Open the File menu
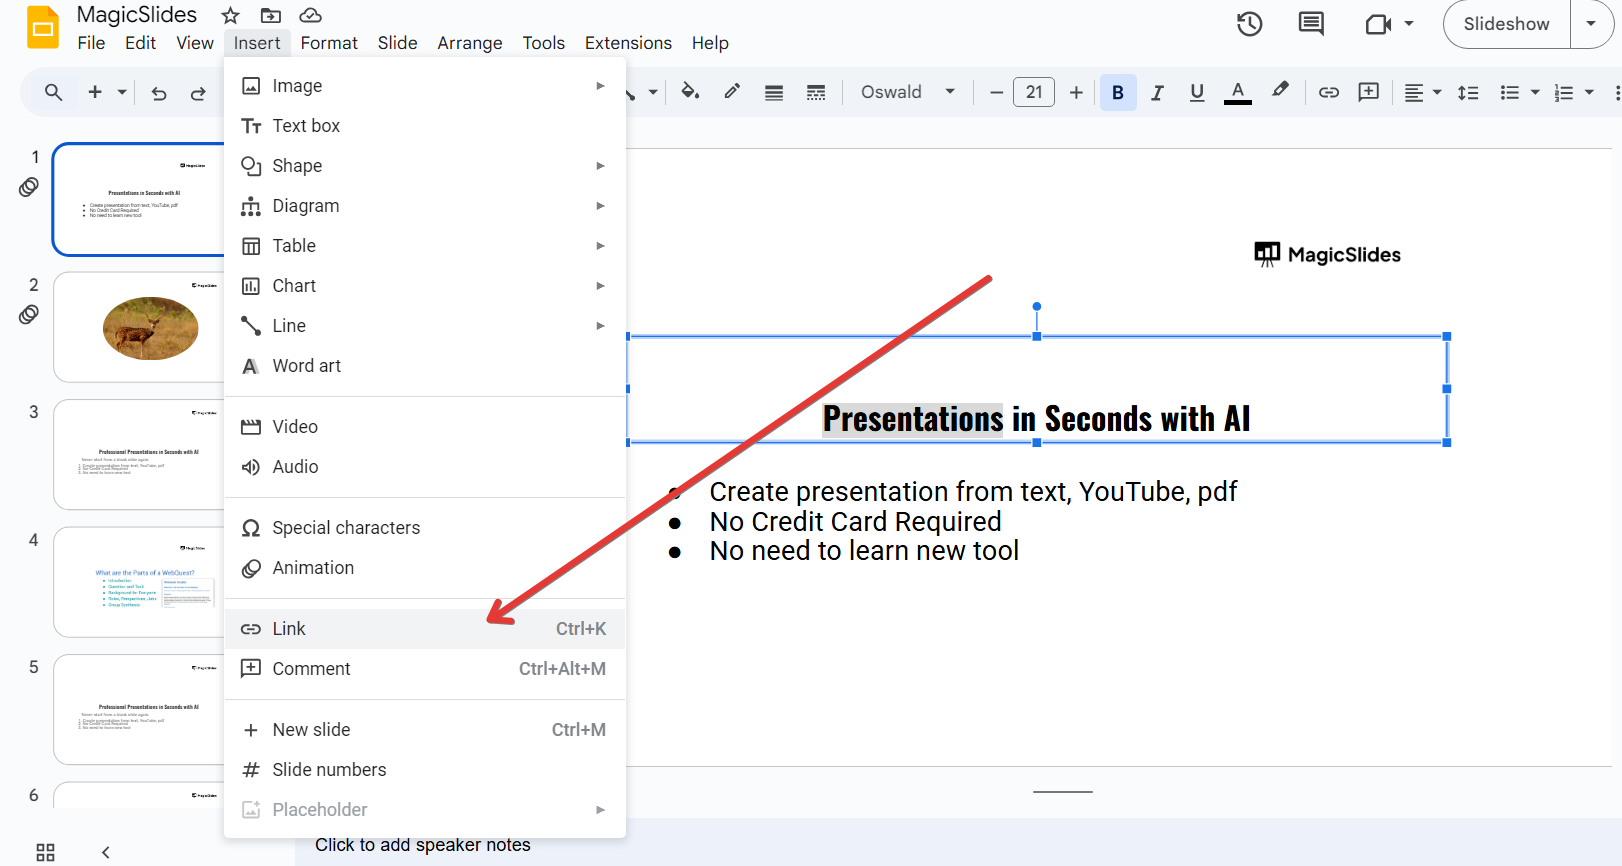 [x=91, y=43]
